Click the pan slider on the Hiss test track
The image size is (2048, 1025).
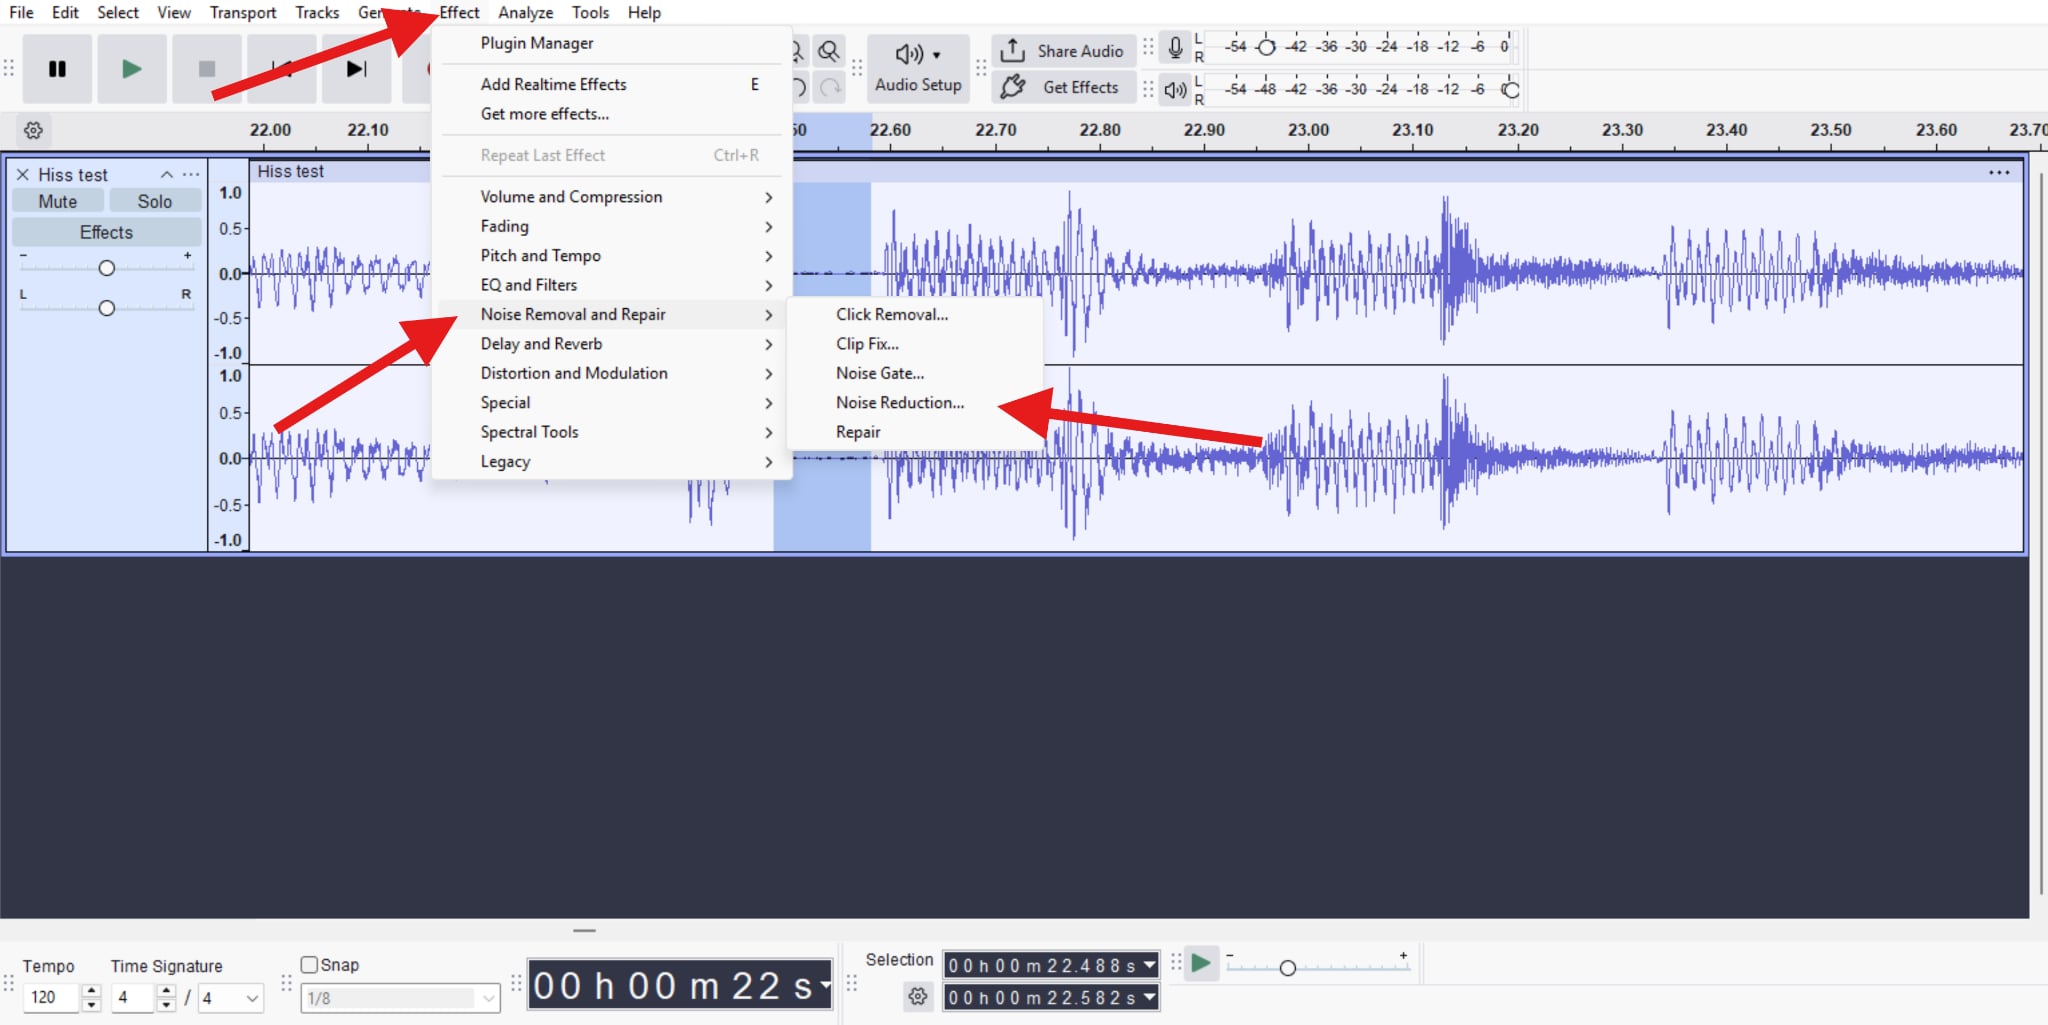point(106,307)
